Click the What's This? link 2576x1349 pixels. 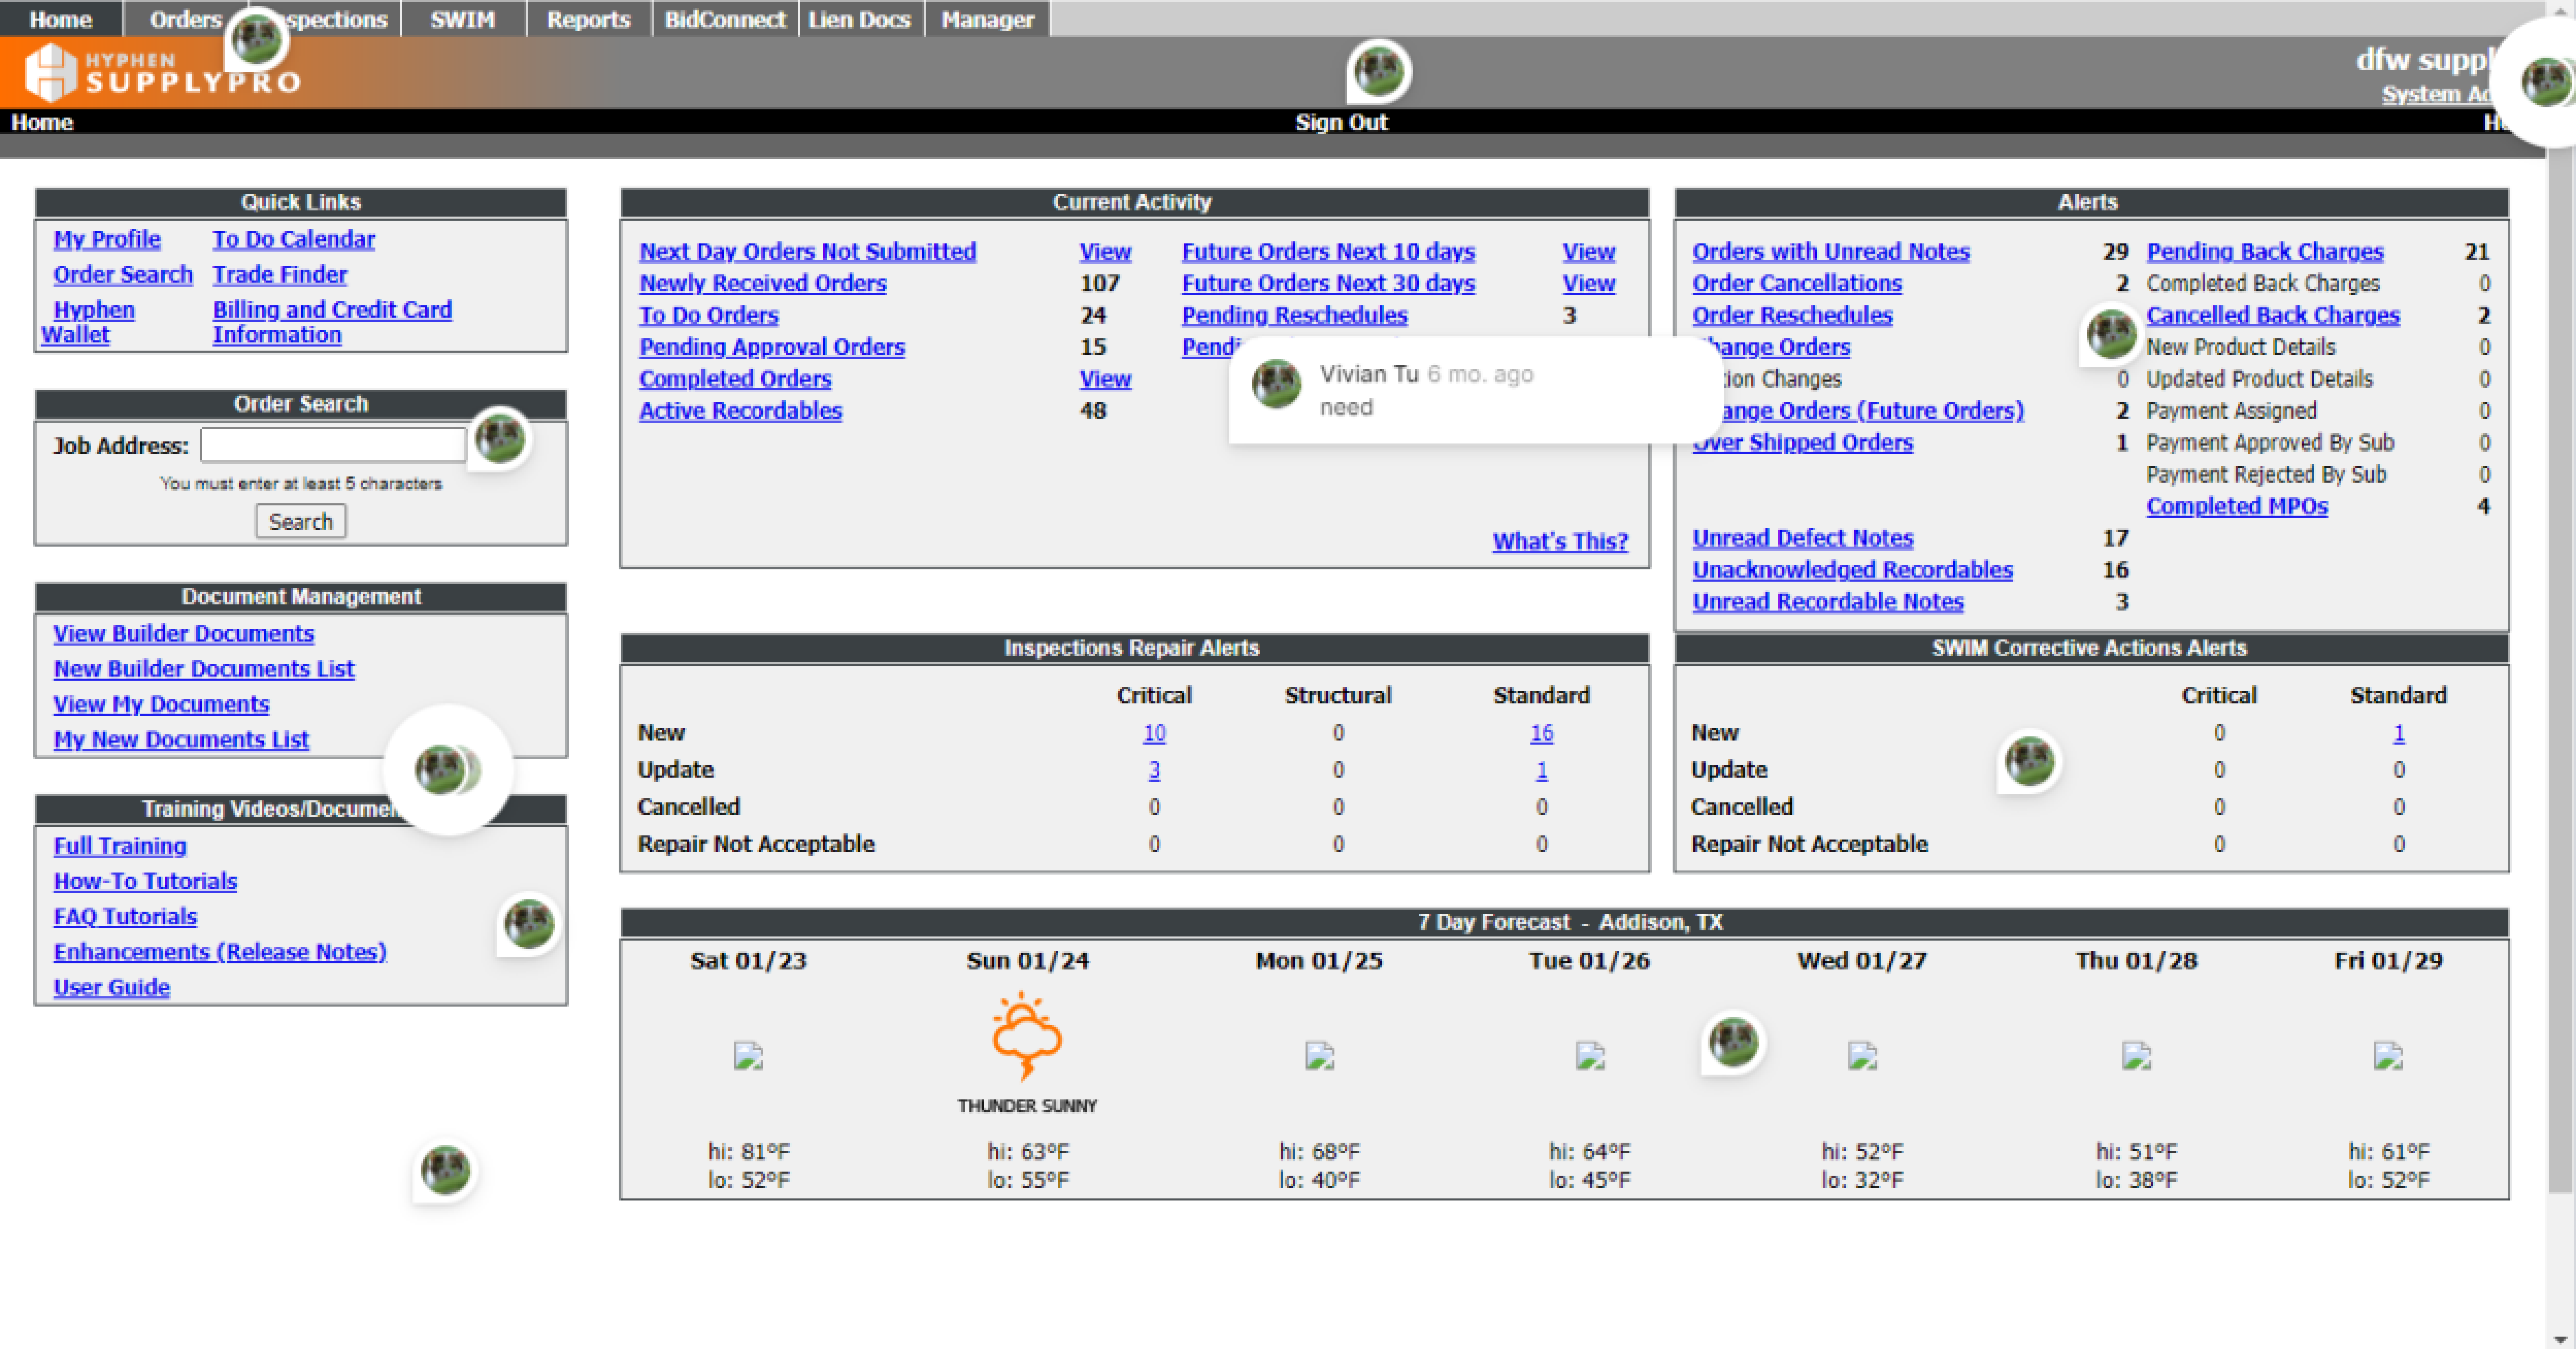point(1559,541)
